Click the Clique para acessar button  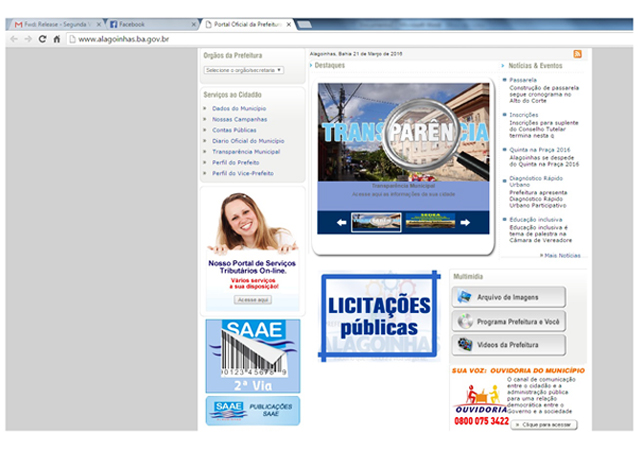tap(544, 425)
